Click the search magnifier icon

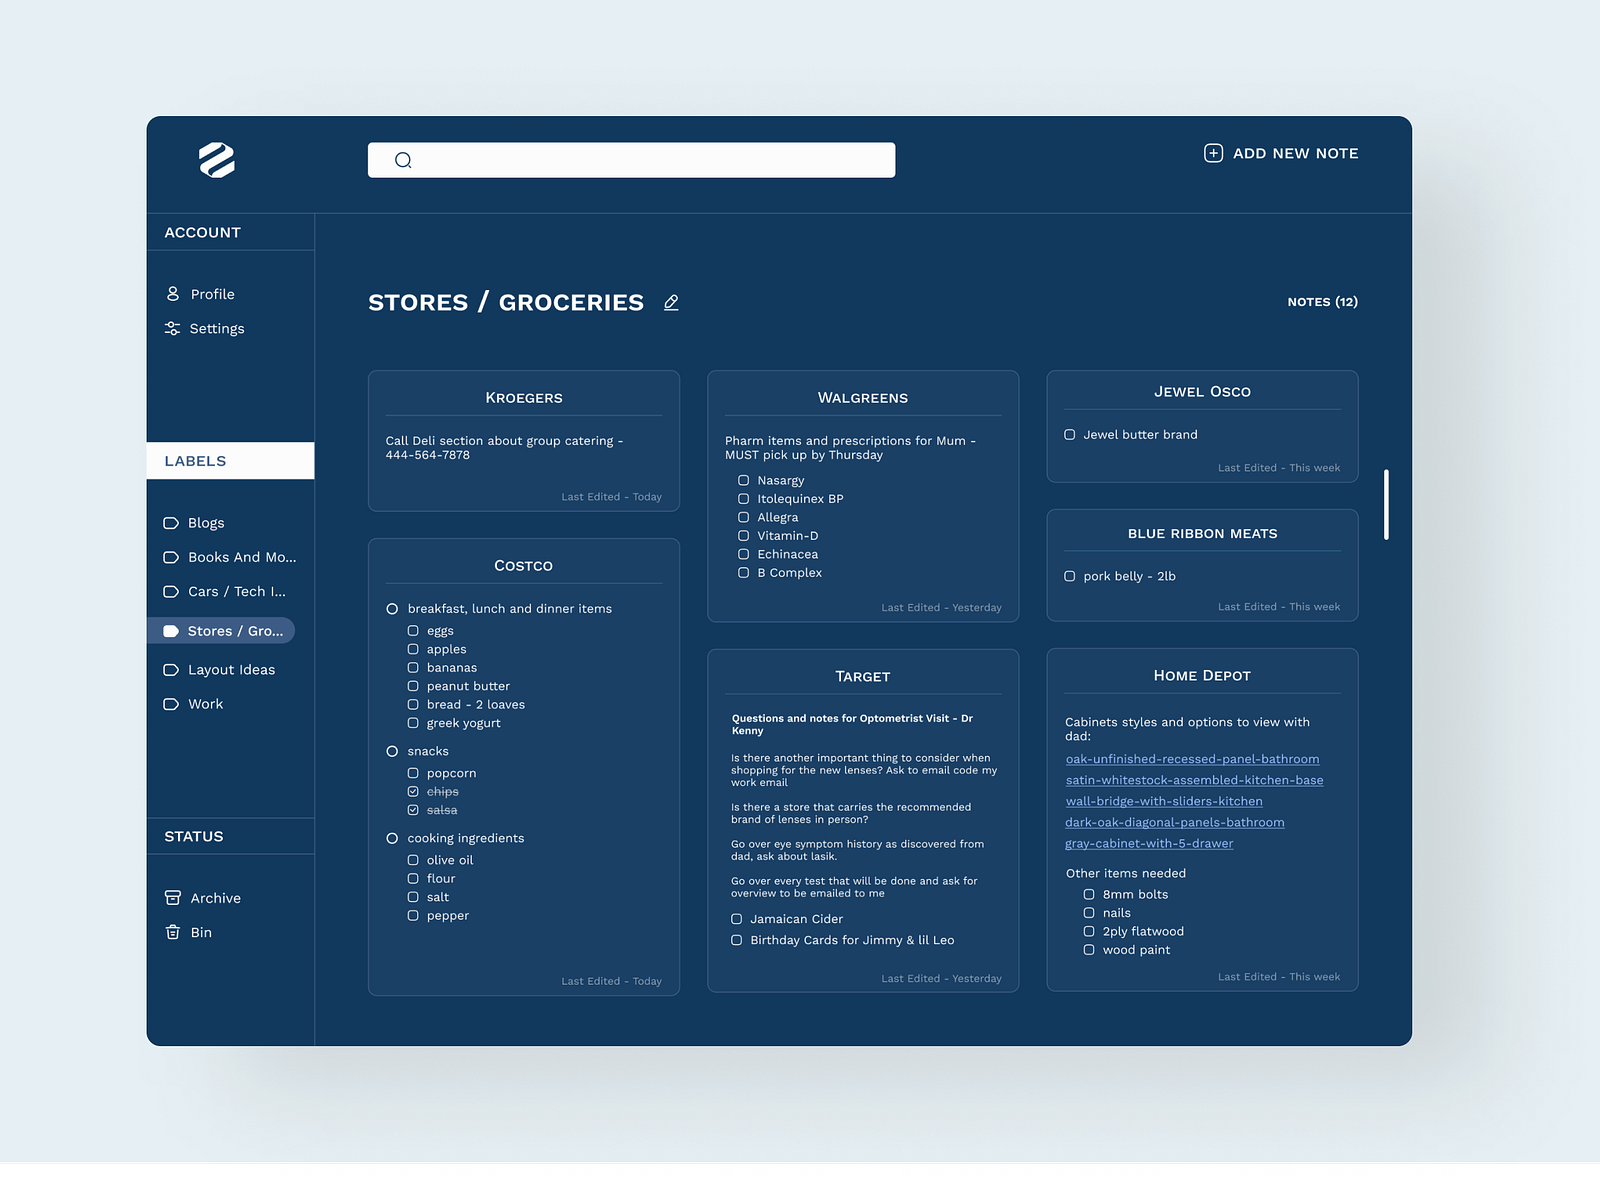403,159
